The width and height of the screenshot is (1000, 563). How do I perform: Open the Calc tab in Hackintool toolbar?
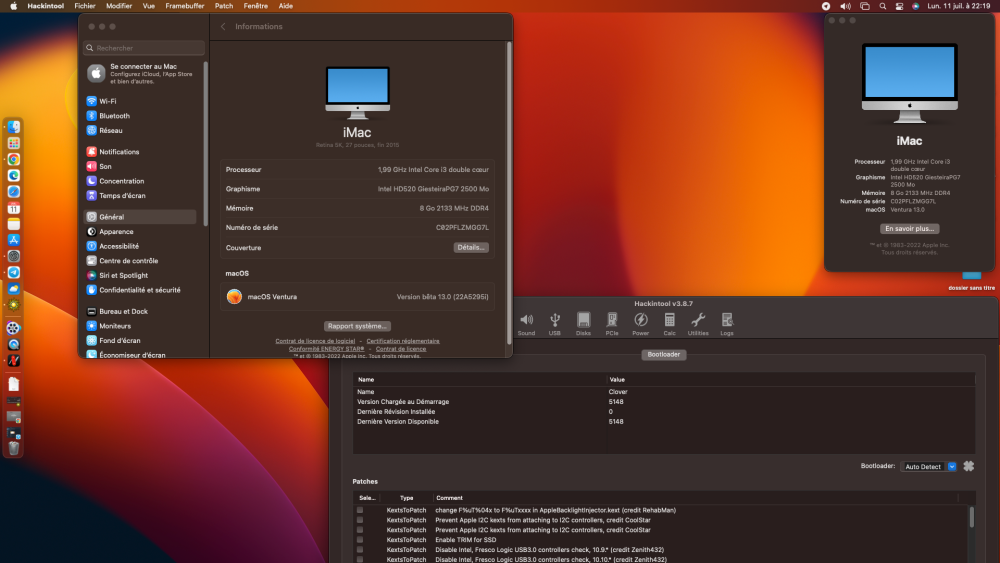click(x=669, y=323)
